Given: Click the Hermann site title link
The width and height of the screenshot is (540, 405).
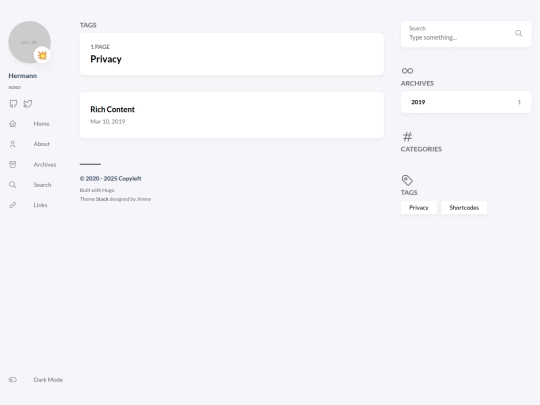Looking at the screenshot, I should point(23,76).
